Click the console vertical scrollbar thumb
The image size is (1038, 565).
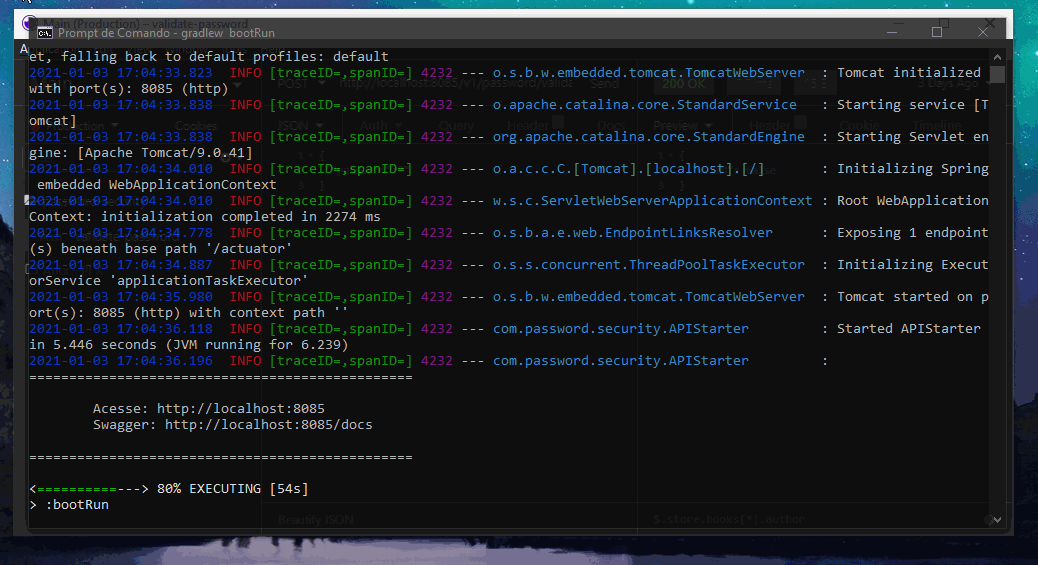coord(998,74)
